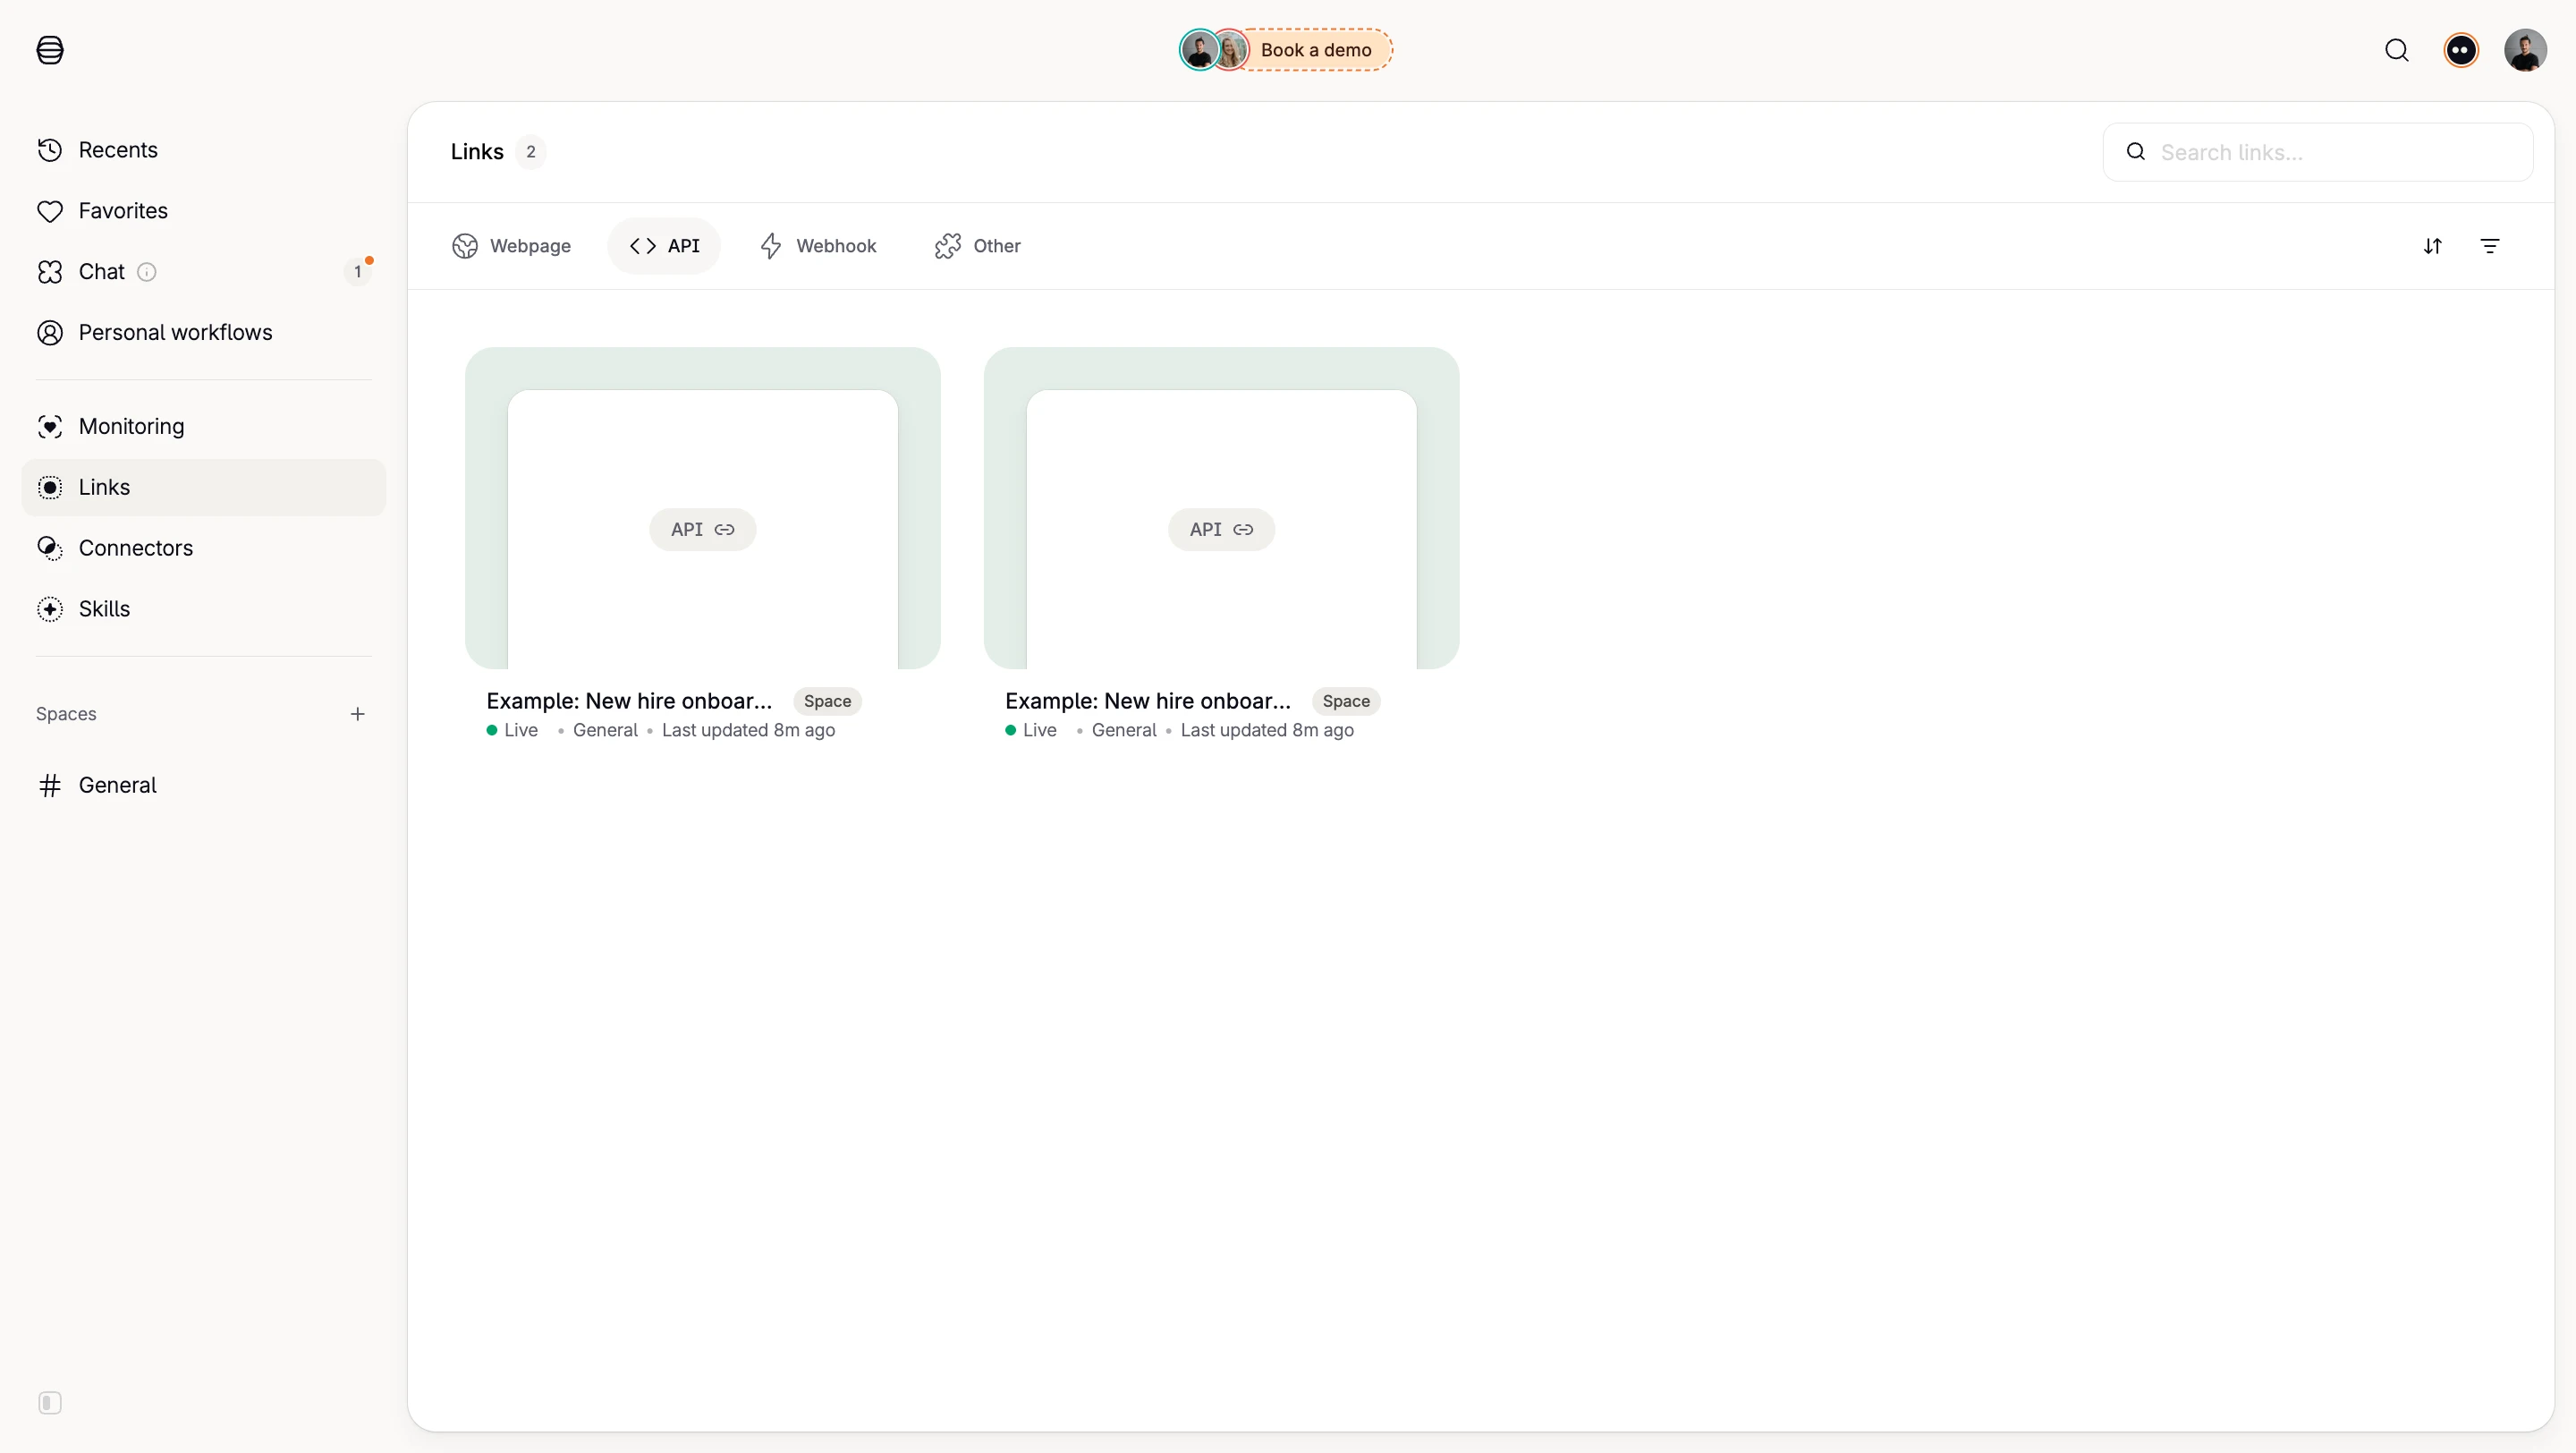The image size is (2576, 1453).
Task: Click the API link pill in the first card
Action: pos(702,530)
